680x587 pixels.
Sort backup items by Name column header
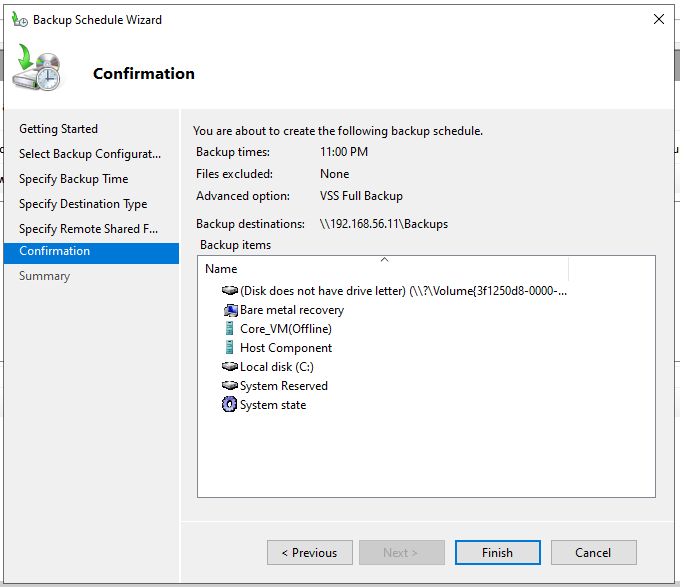(x=384, y=269)
